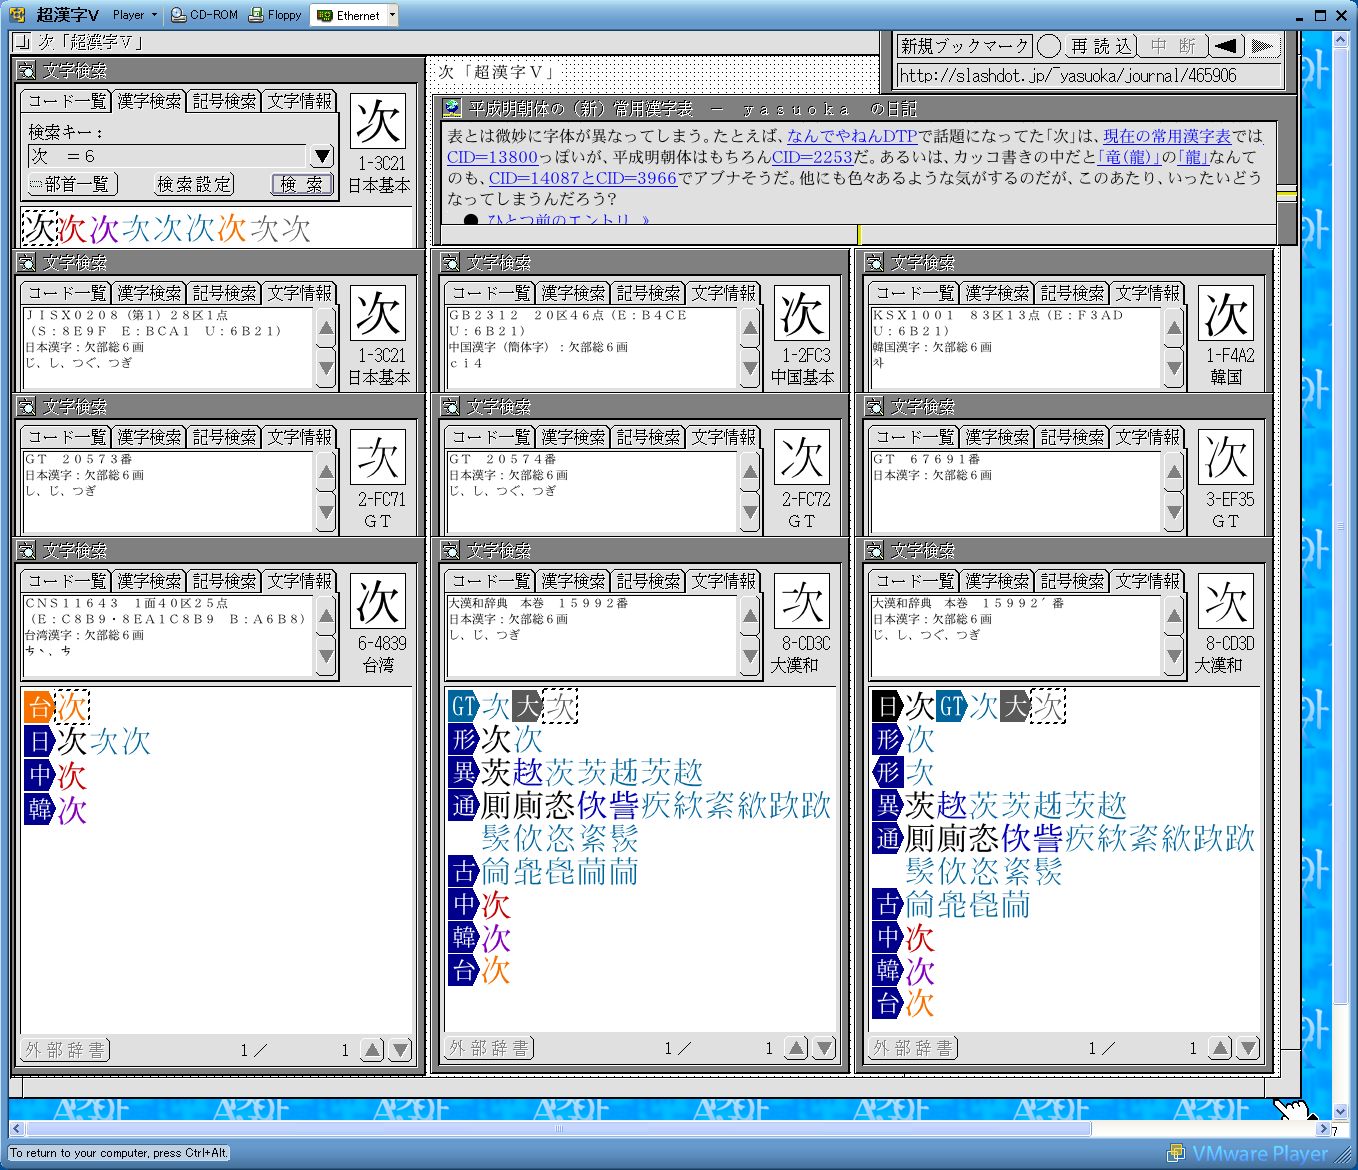Screen dimensions: 1358x1170
Task: Open the 検索キー history dropdown arrow
Action: tap(322, 156)
